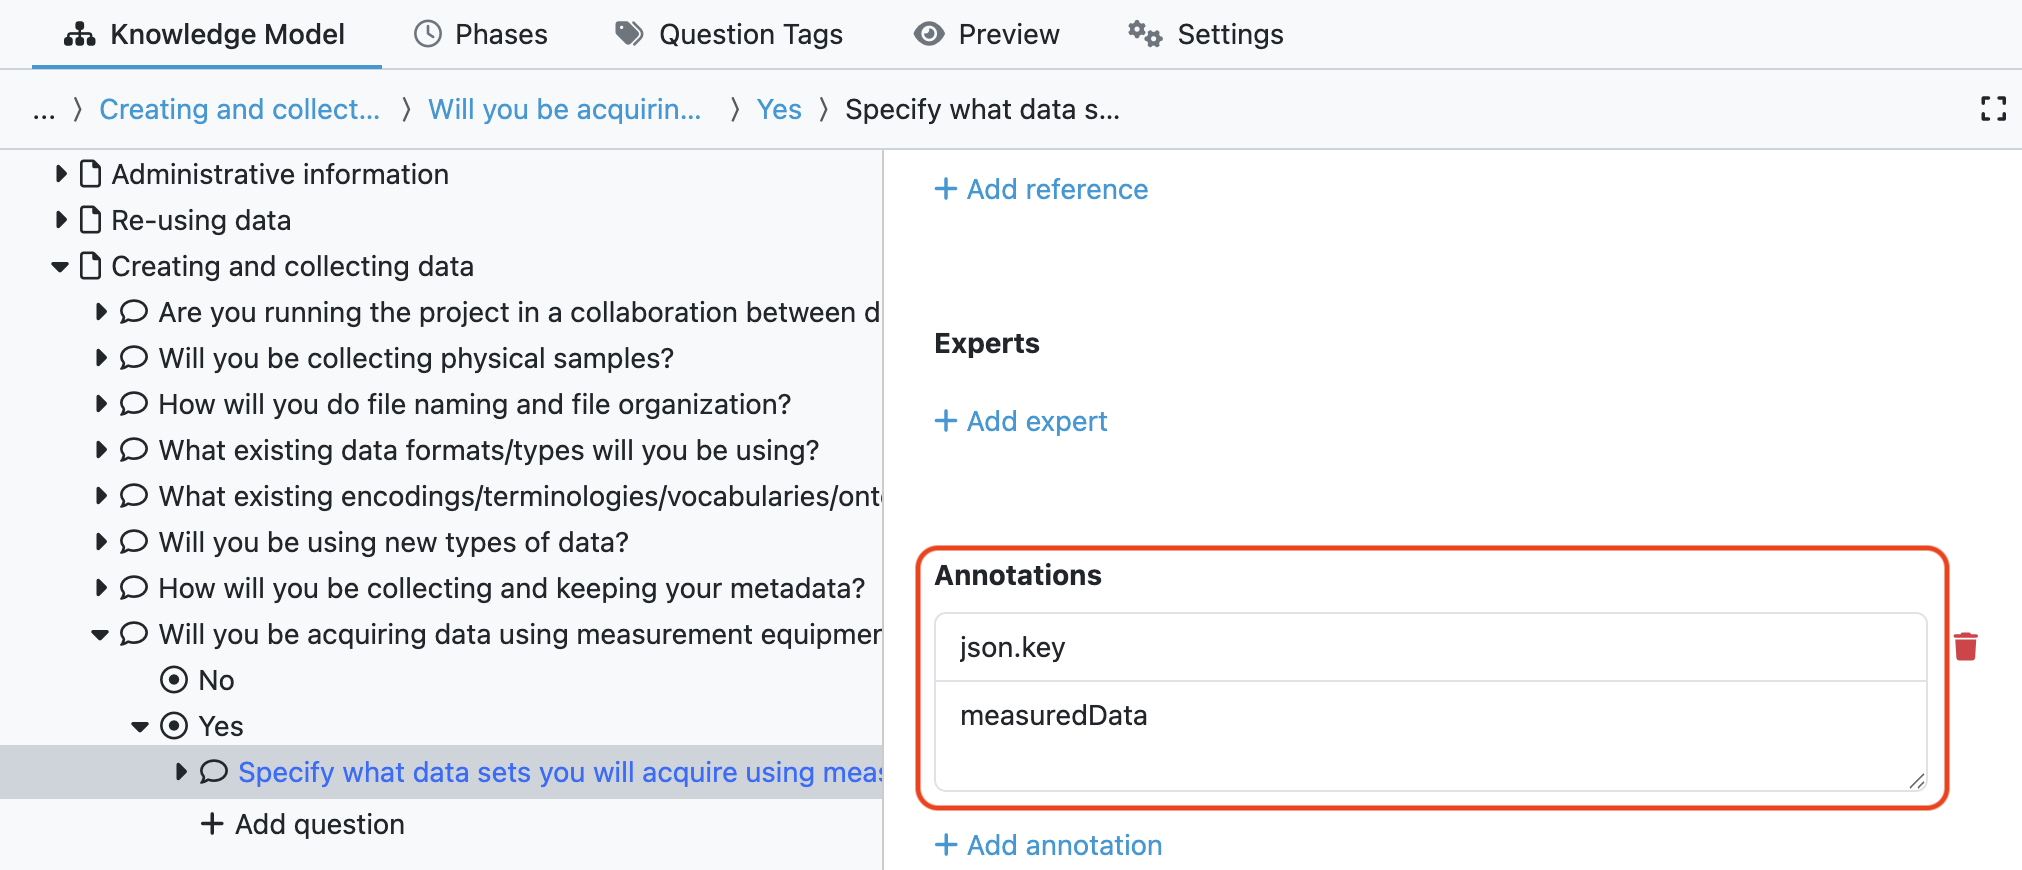This screenshot has width=2022, height=870.
Task: Select 'Administrative information' chapter
Action: [x=280, y=174]
